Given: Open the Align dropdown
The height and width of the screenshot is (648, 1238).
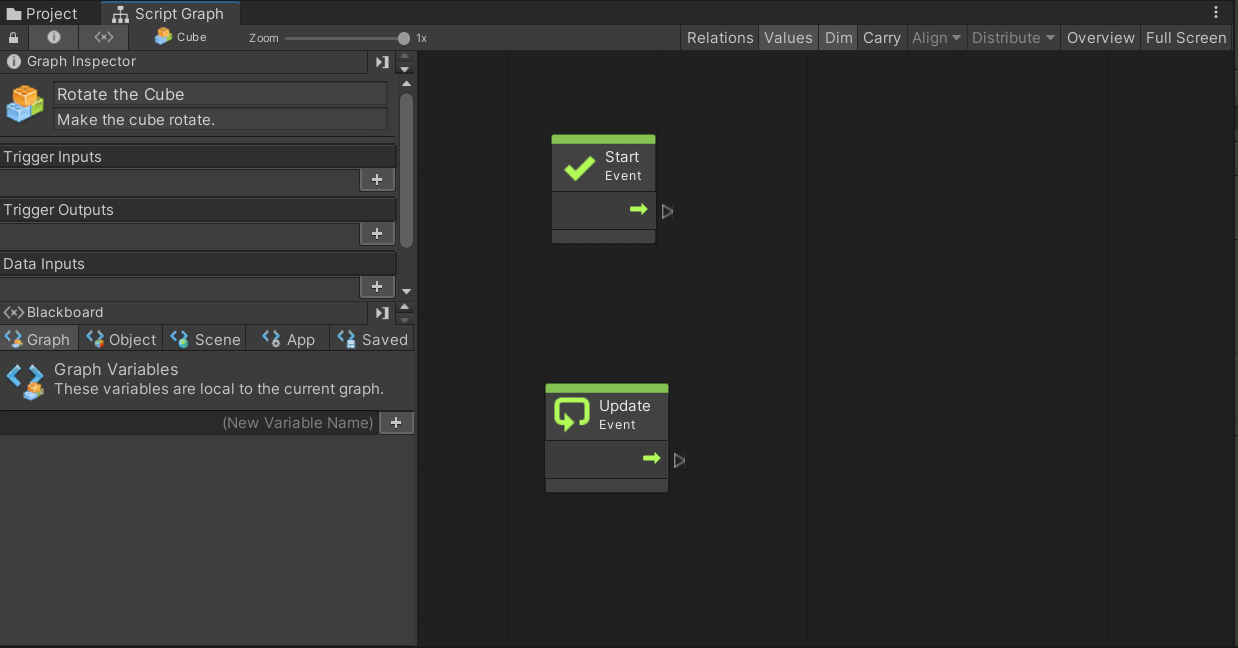Looking at the screenshot, I should pyautogui.click(x=936, y=38).
